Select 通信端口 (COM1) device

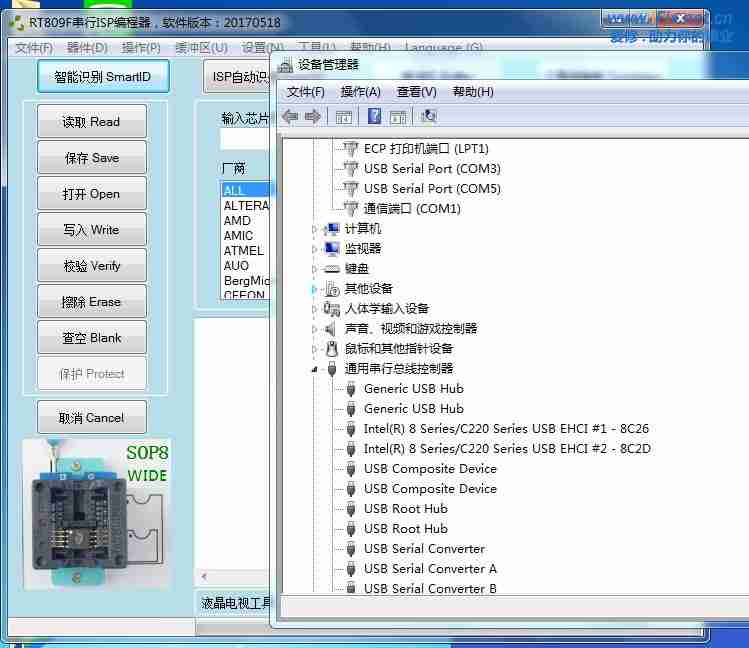[412, 209]
